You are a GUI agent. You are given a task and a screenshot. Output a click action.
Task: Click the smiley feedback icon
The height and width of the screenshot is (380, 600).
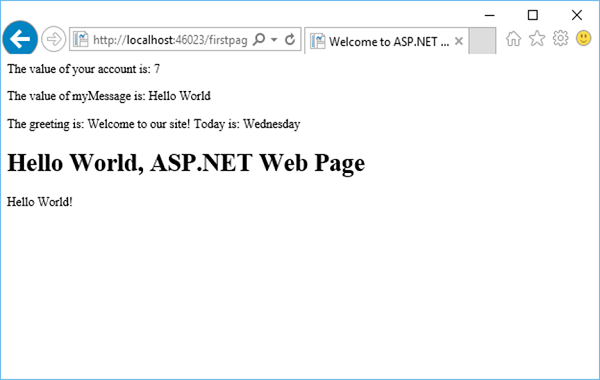pyautogui.click(x=584, y=38)
